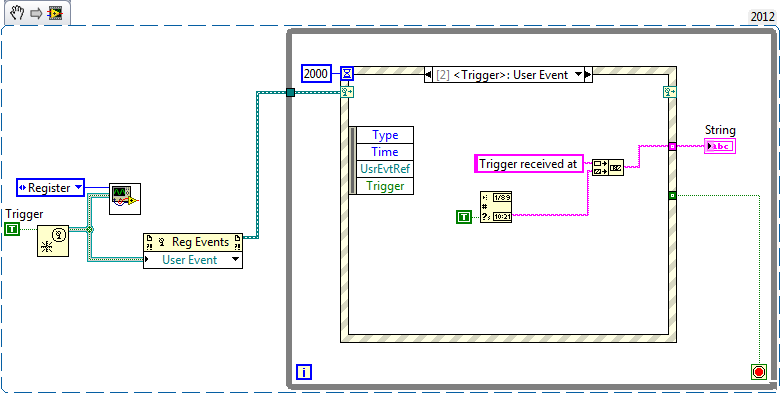Click the 'Trigger received at' string constant
This screenshot has height=394, width=781.
point(528,163)
